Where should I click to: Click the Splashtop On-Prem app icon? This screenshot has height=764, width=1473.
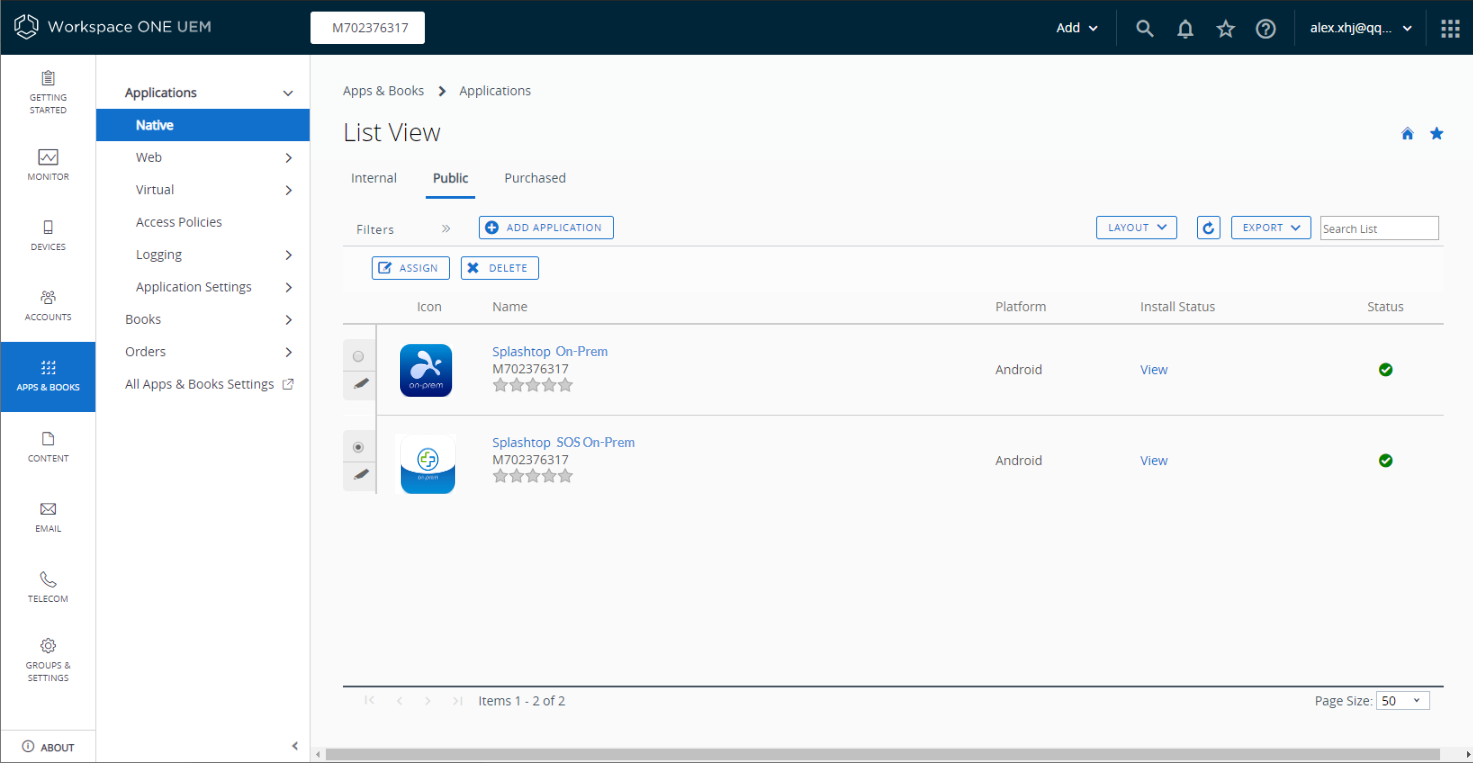[x=426, y=370]
